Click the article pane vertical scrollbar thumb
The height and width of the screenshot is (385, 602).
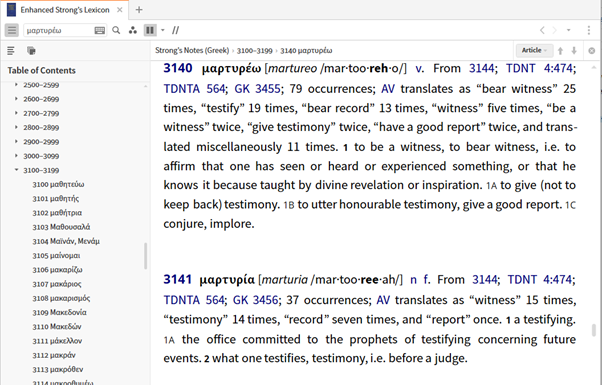(594, 330)
